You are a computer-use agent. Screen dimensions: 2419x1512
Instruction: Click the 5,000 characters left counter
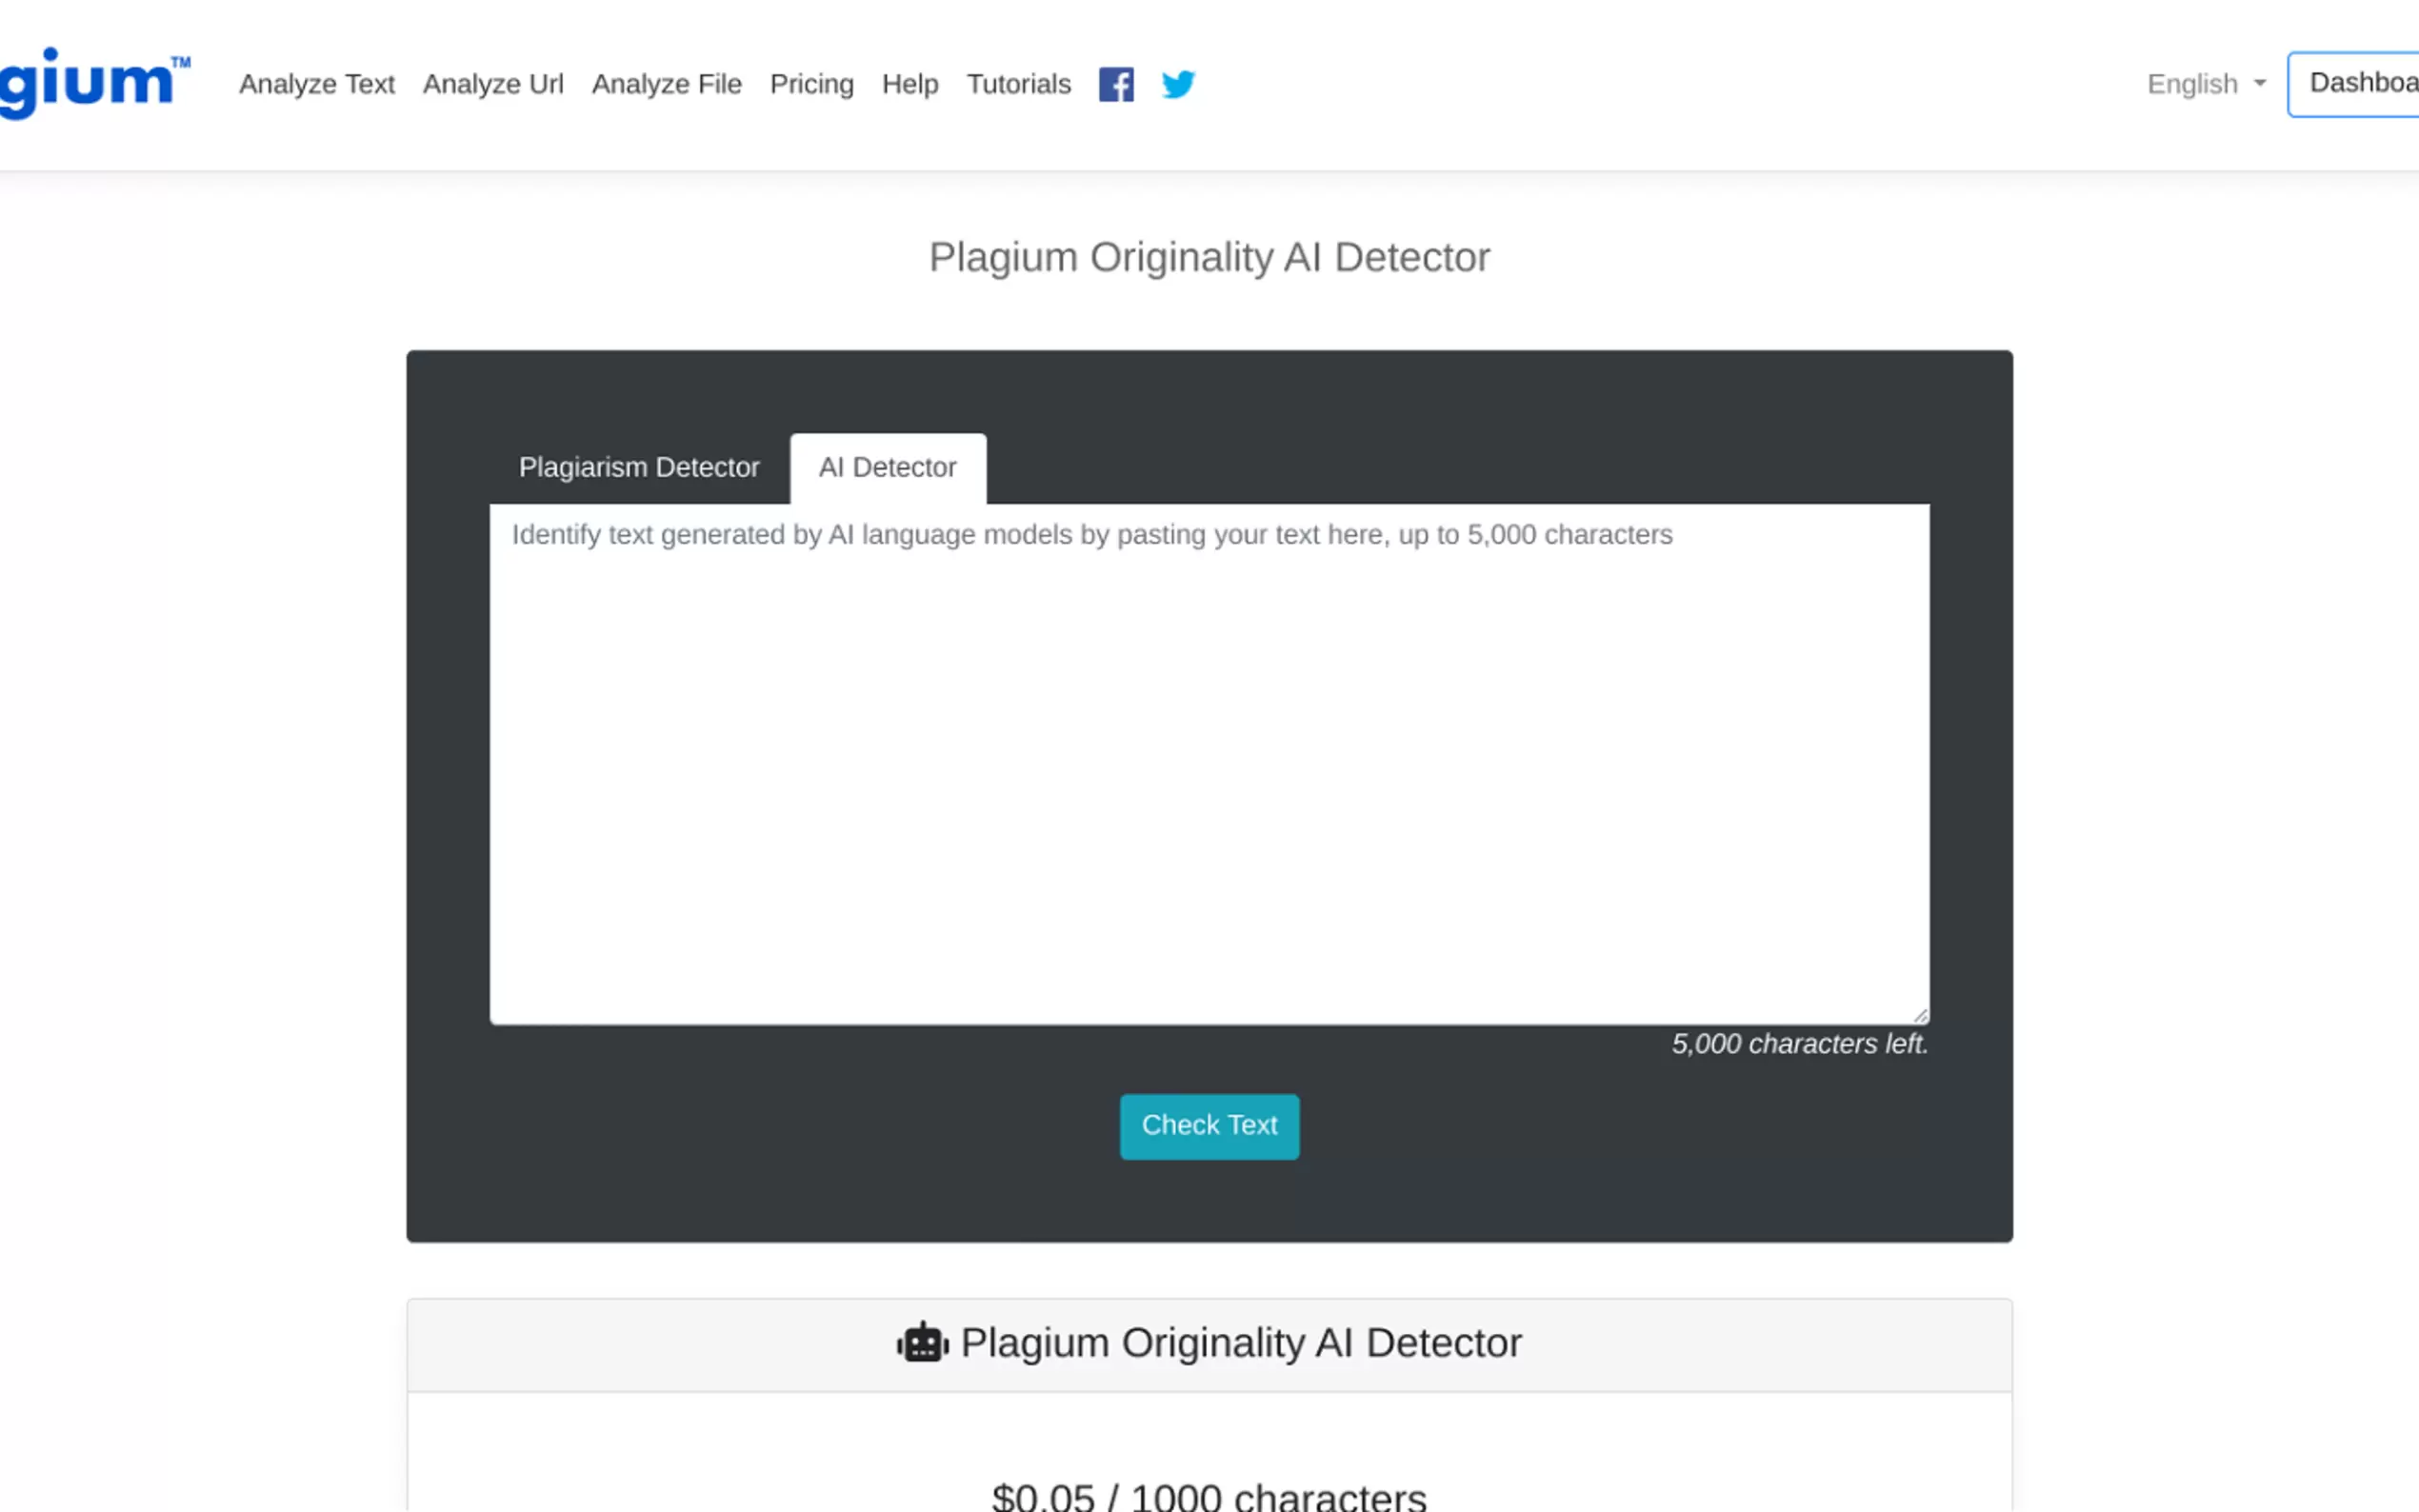point(1798,1044)
